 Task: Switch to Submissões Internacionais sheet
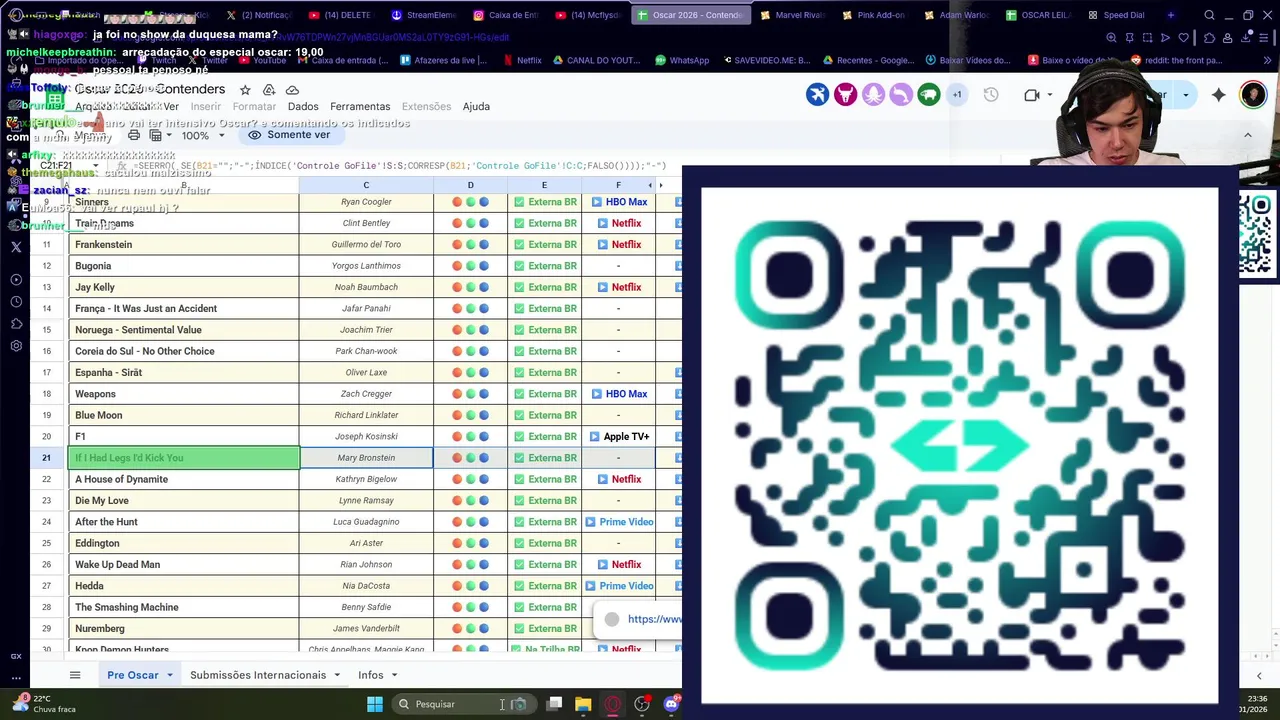coord(258,675)
